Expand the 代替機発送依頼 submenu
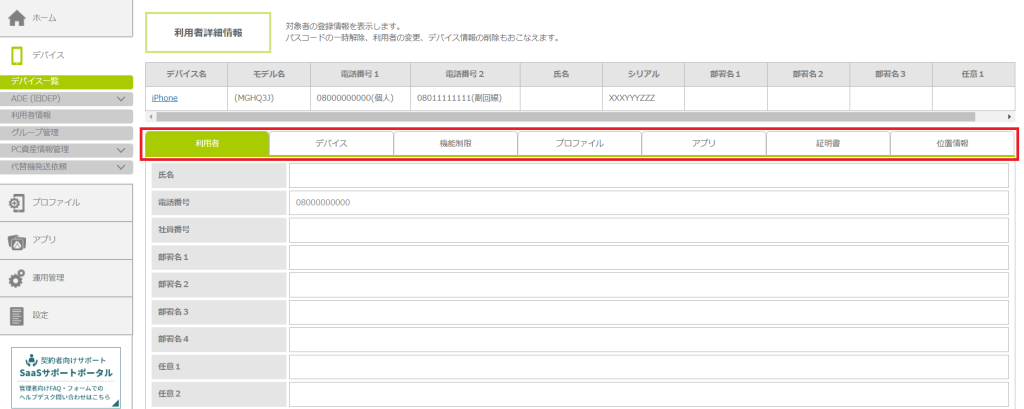 click(x=121, y=167)
